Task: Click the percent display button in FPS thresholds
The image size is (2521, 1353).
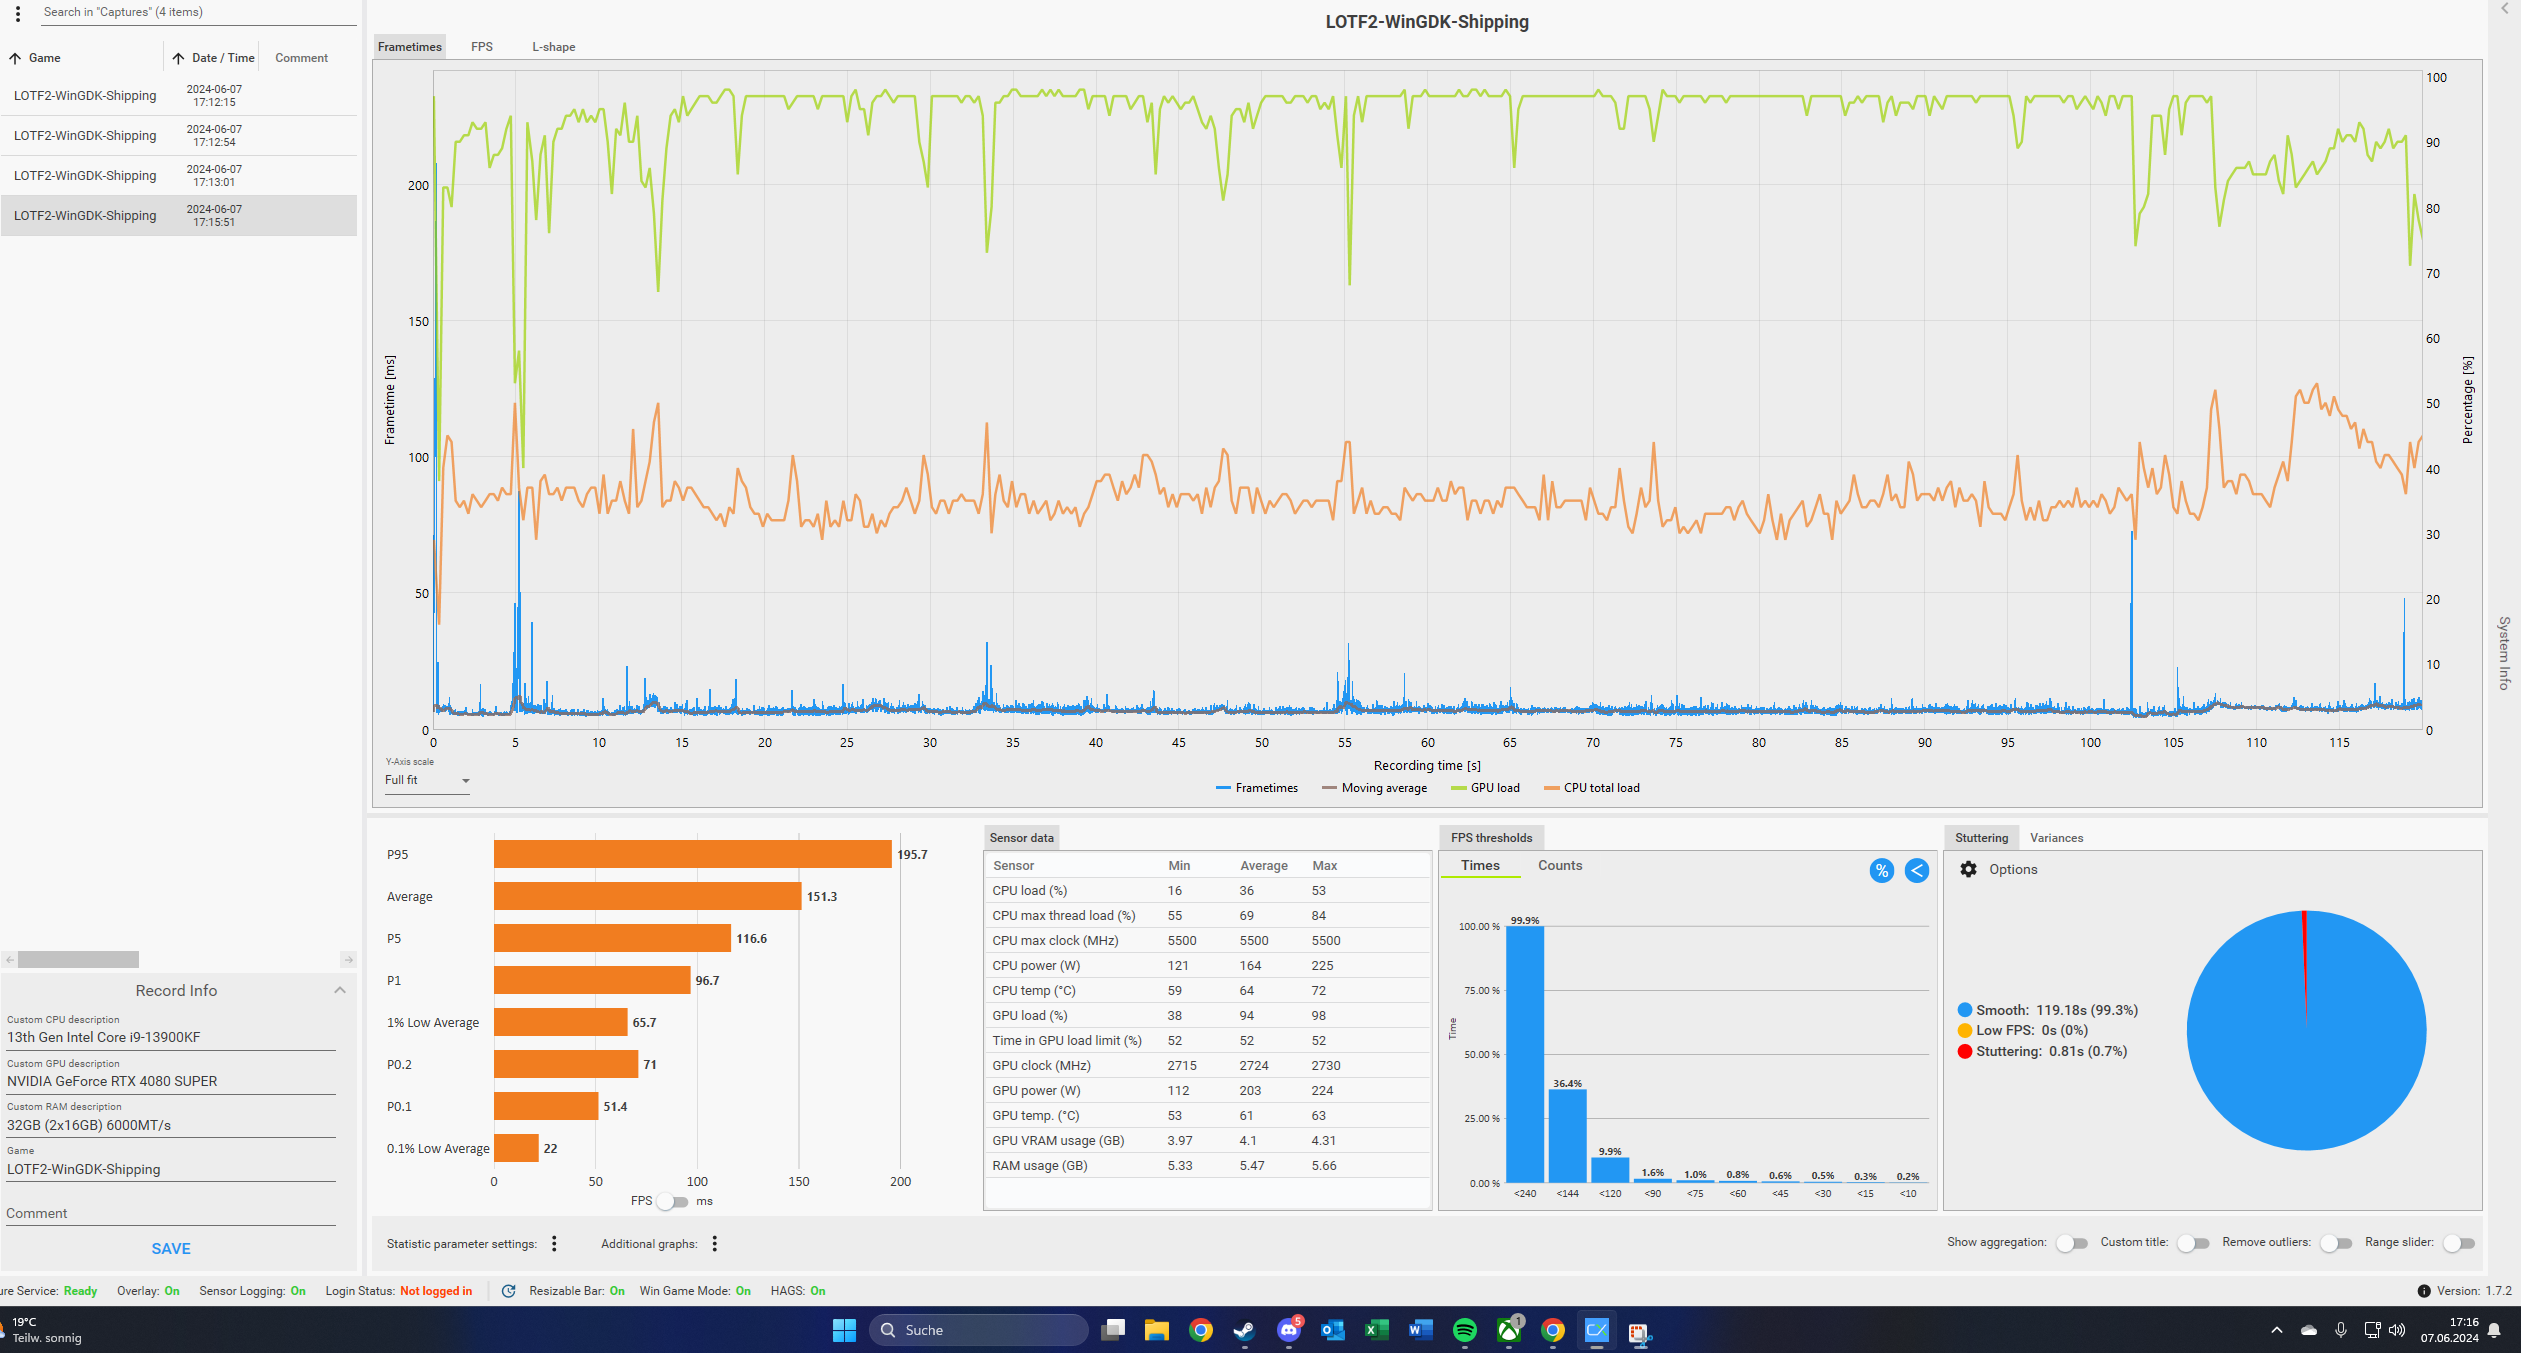Action: [1881, 870]
